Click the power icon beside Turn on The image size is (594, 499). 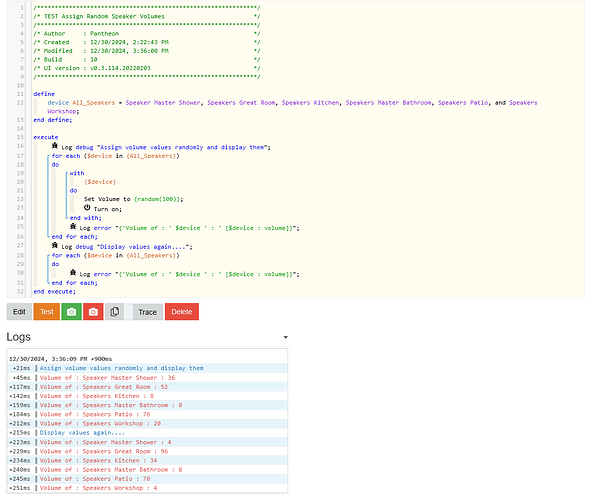[x=87, y=208]
